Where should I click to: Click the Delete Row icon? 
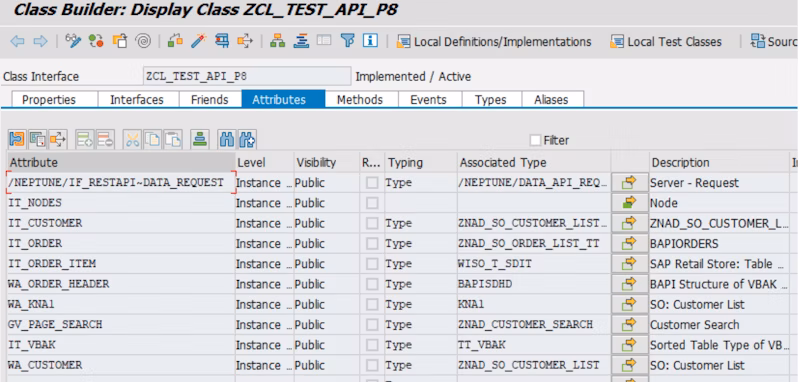pyautogui.click(x=105, y=139)
